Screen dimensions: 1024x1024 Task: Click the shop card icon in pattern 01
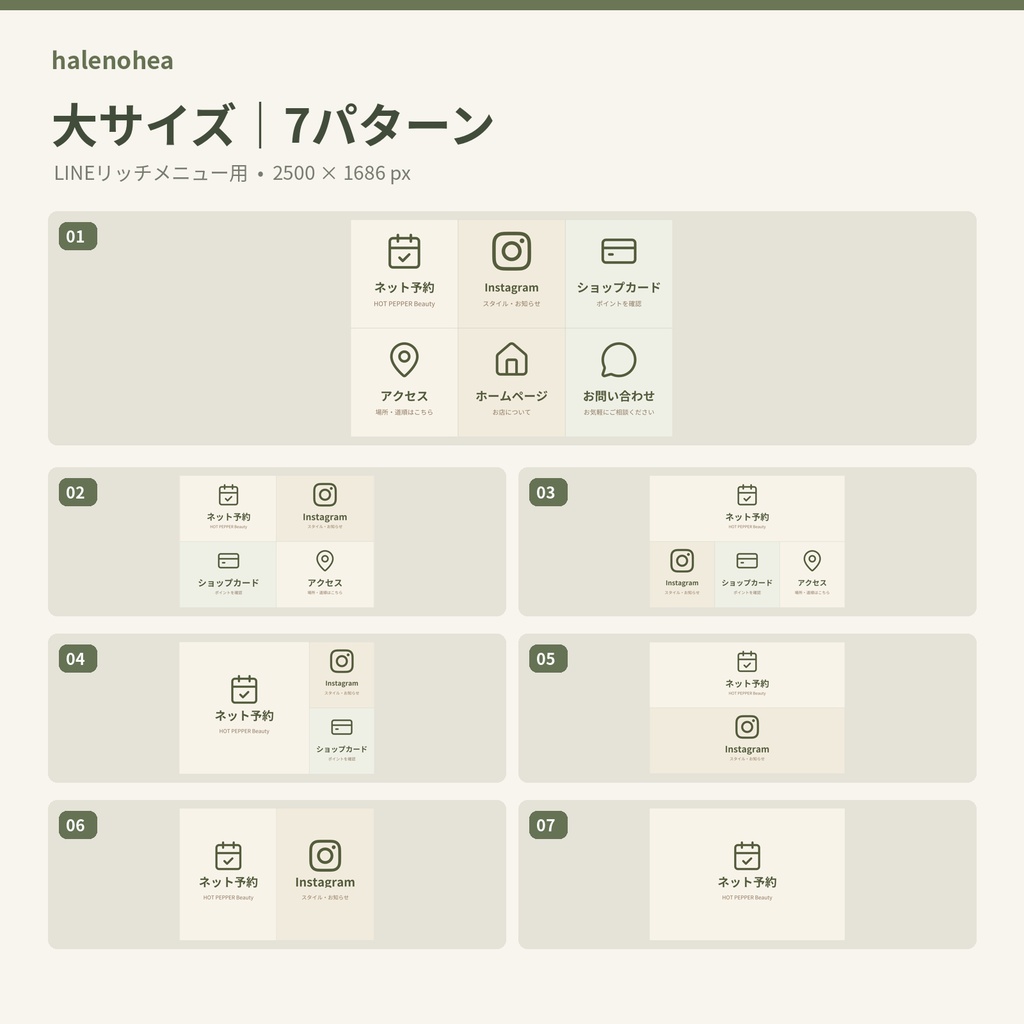[x=618, y=251]
